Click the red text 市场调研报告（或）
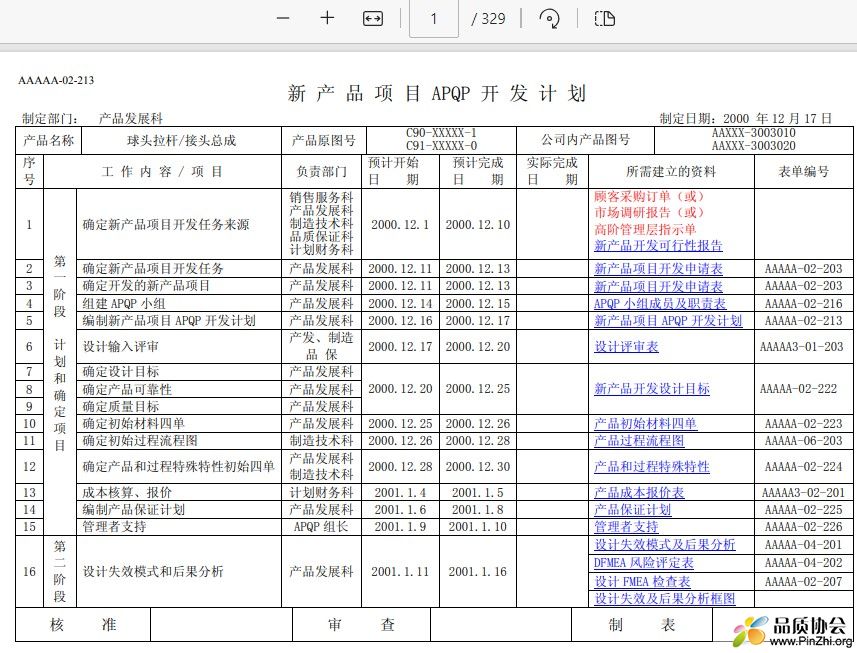Image resolution: width=857 pixels, height=653 pixels. point(649,213)
